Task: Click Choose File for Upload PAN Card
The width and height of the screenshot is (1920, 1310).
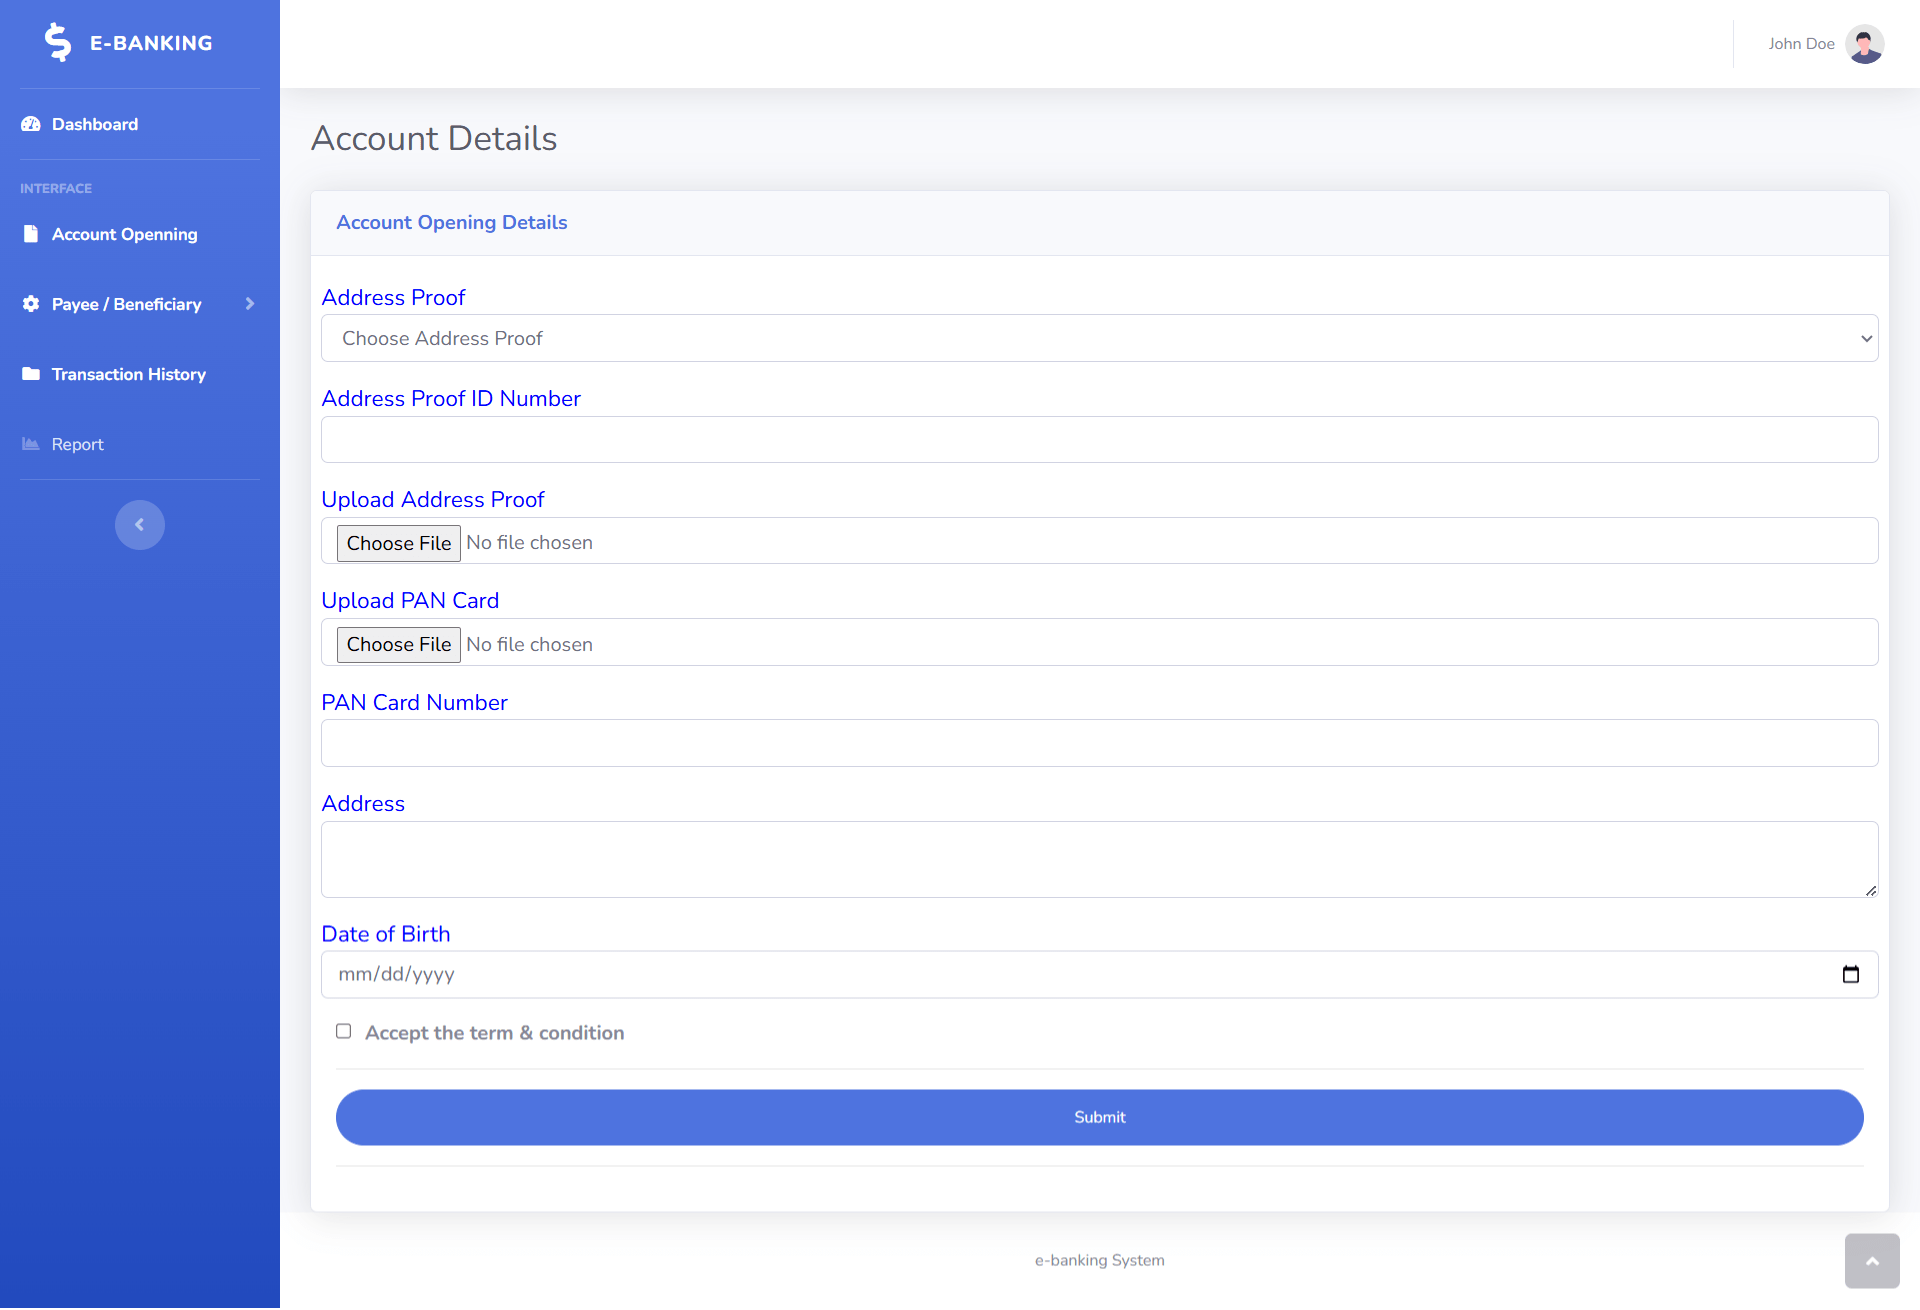Action: pos(398,643)
